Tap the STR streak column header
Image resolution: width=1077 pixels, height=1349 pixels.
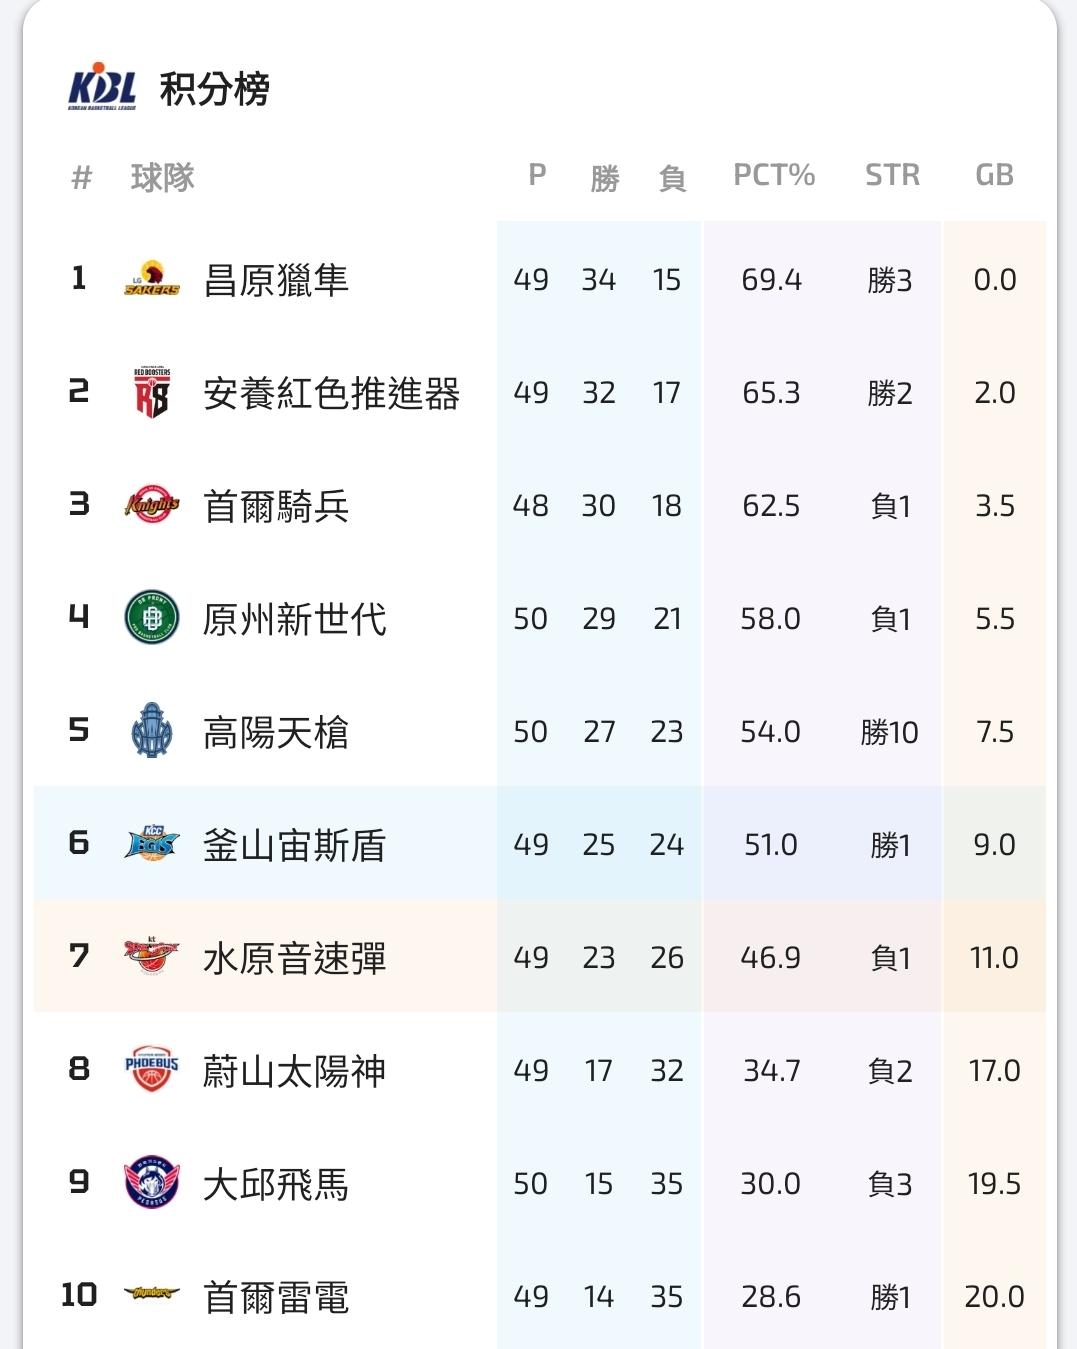pyautogui.click(x=892, y=176)
